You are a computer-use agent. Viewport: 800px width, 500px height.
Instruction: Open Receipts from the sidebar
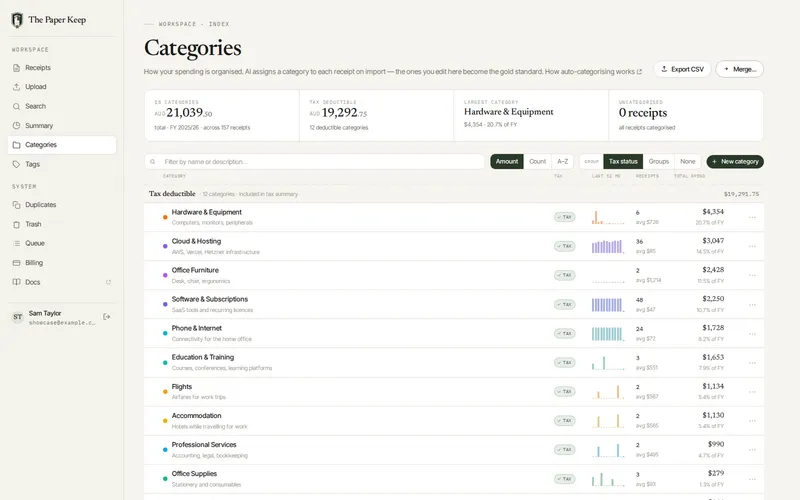coord(62,68)
